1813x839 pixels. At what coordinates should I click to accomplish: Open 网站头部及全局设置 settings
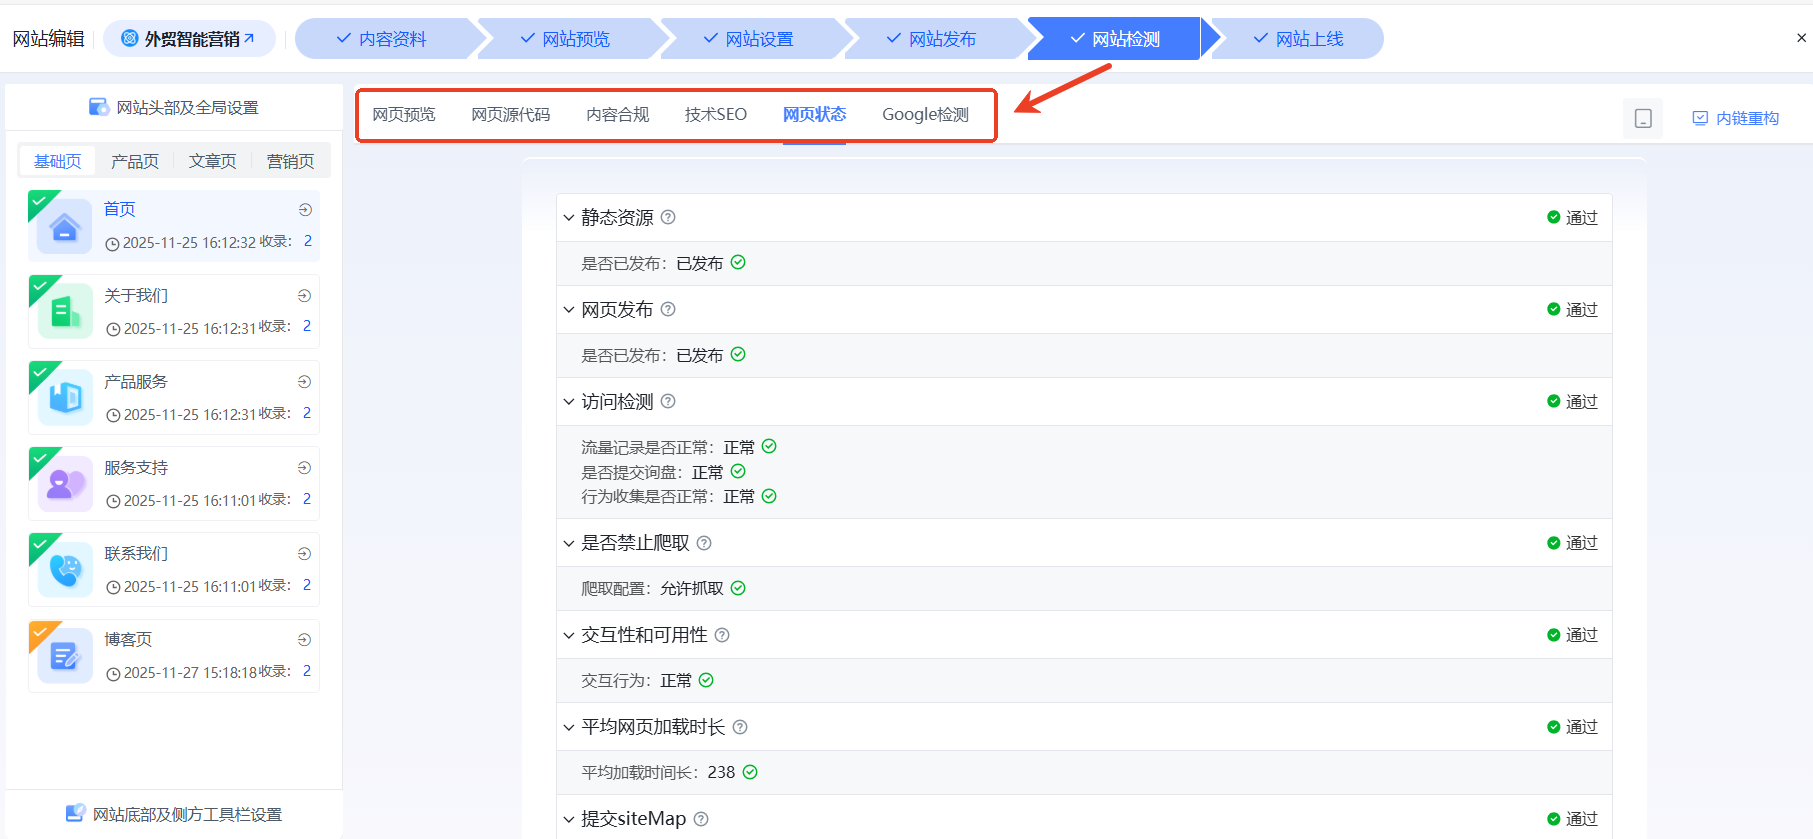click(174, 107)
